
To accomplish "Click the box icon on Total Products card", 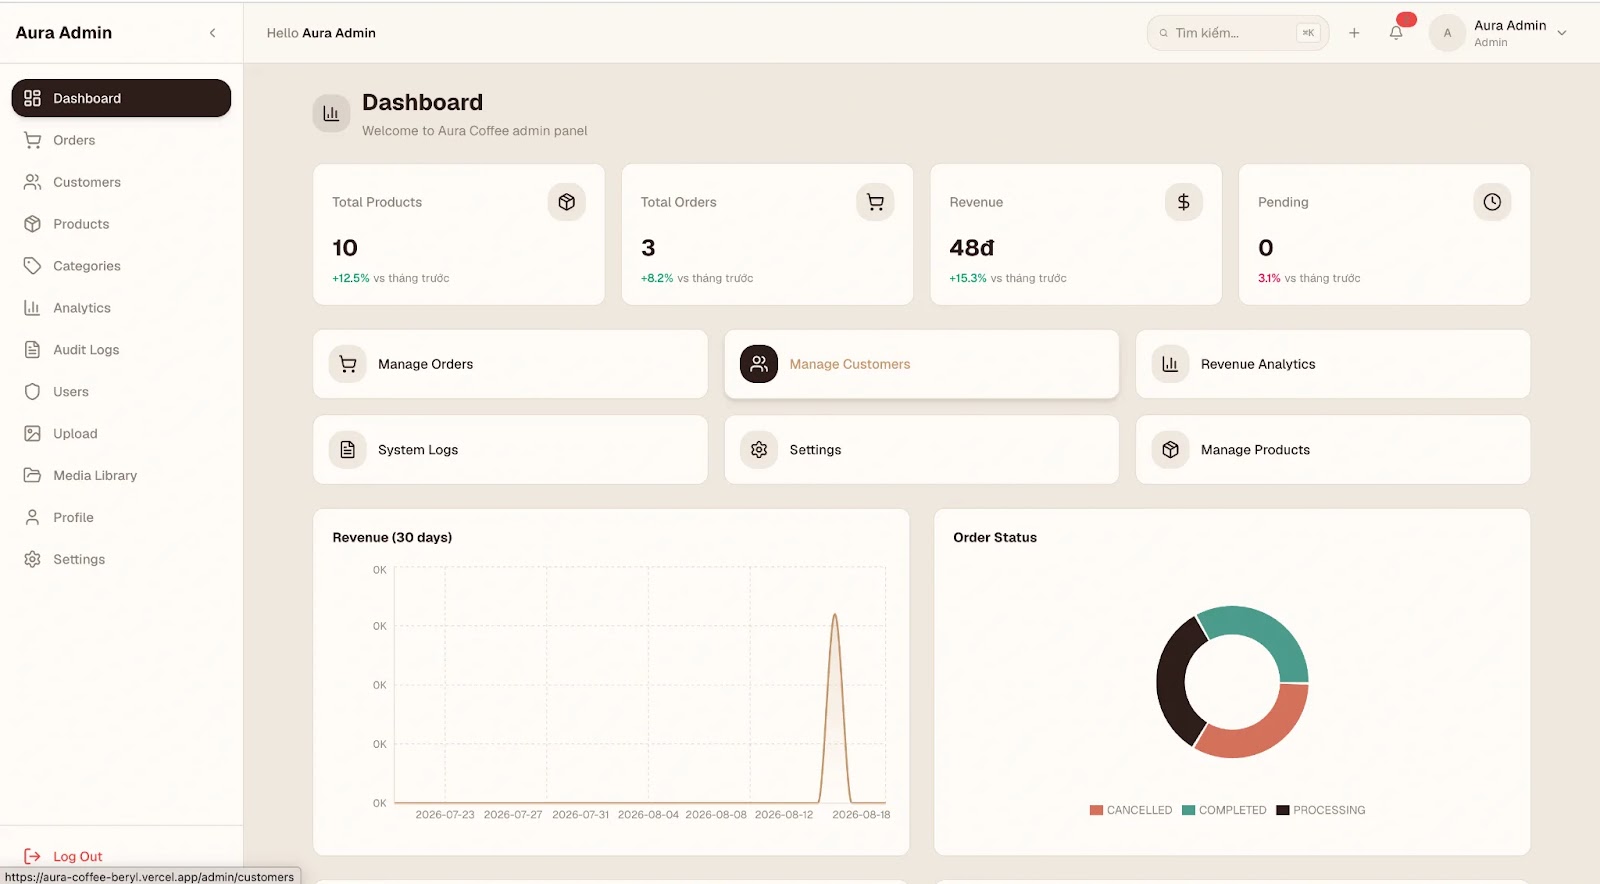I will click(567, 202).
